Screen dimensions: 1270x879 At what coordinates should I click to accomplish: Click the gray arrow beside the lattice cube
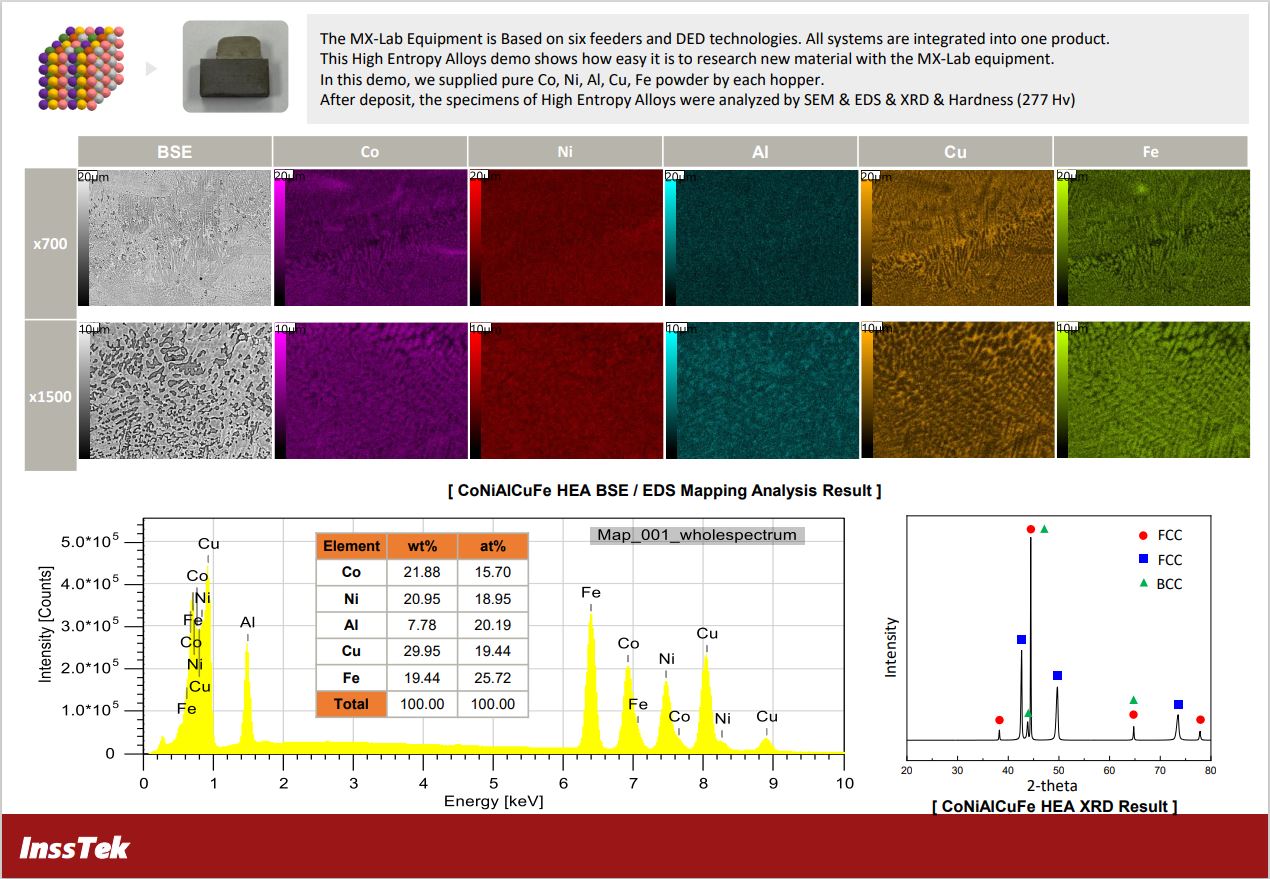152,68
